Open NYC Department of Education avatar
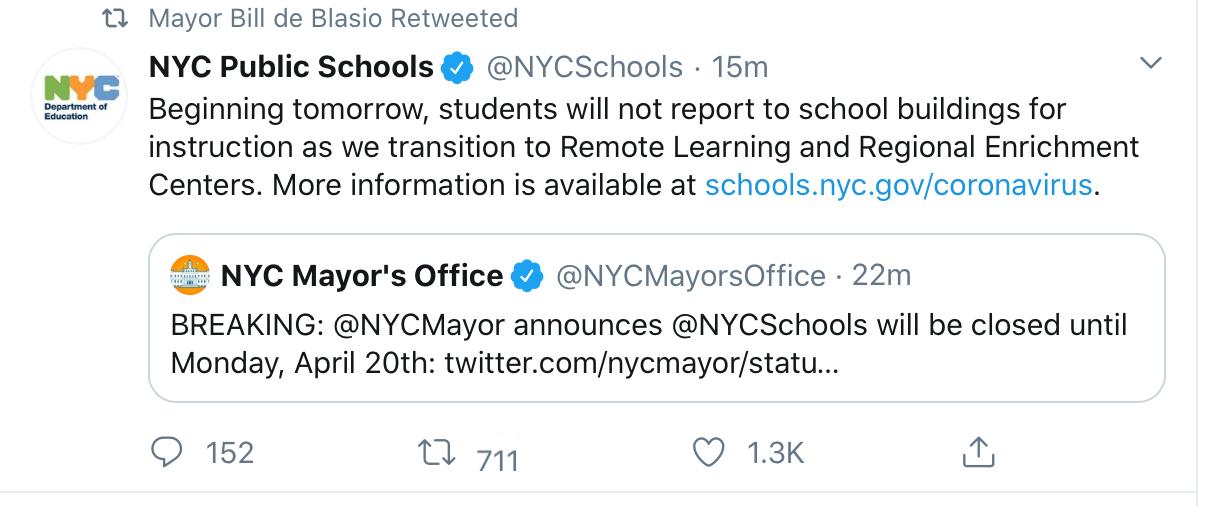The image size is (1218, 506). 81,96
